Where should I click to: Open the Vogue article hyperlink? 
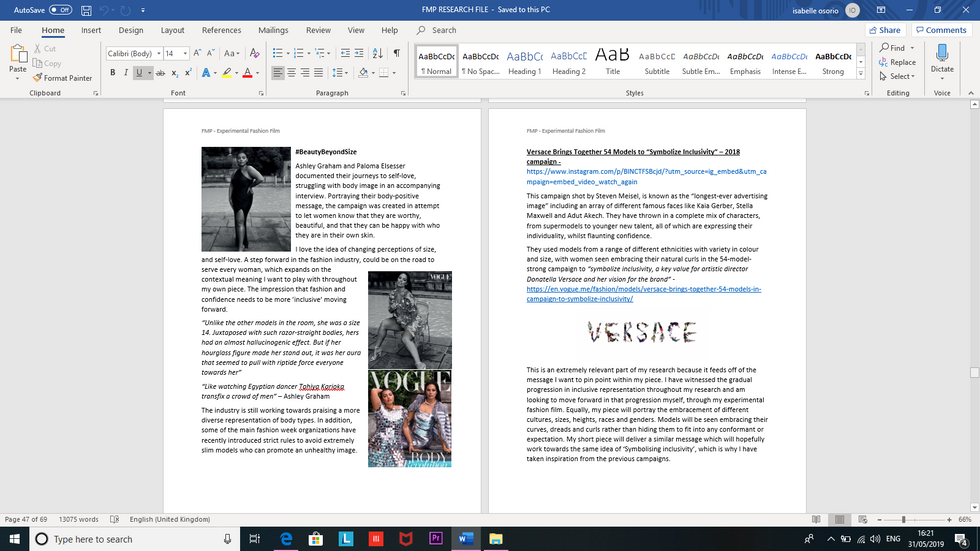coord(643,294)
